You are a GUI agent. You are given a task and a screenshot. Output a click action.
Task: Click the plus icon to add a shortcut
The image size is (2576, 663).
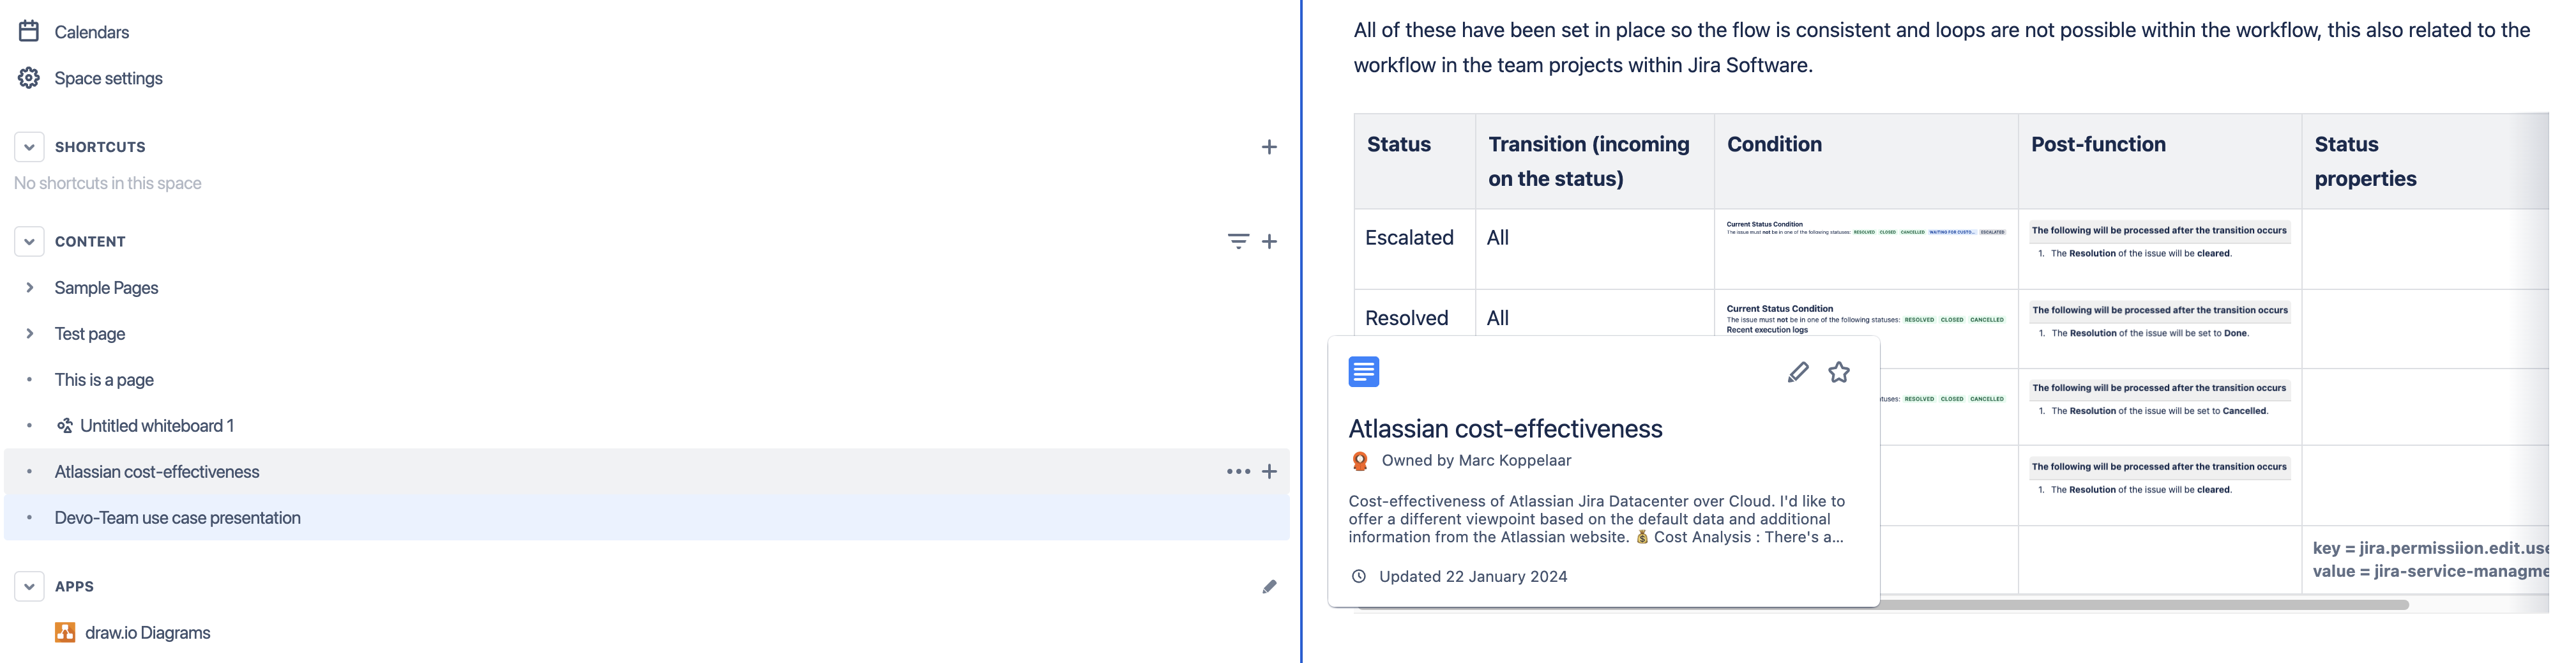pos(1269,146)
